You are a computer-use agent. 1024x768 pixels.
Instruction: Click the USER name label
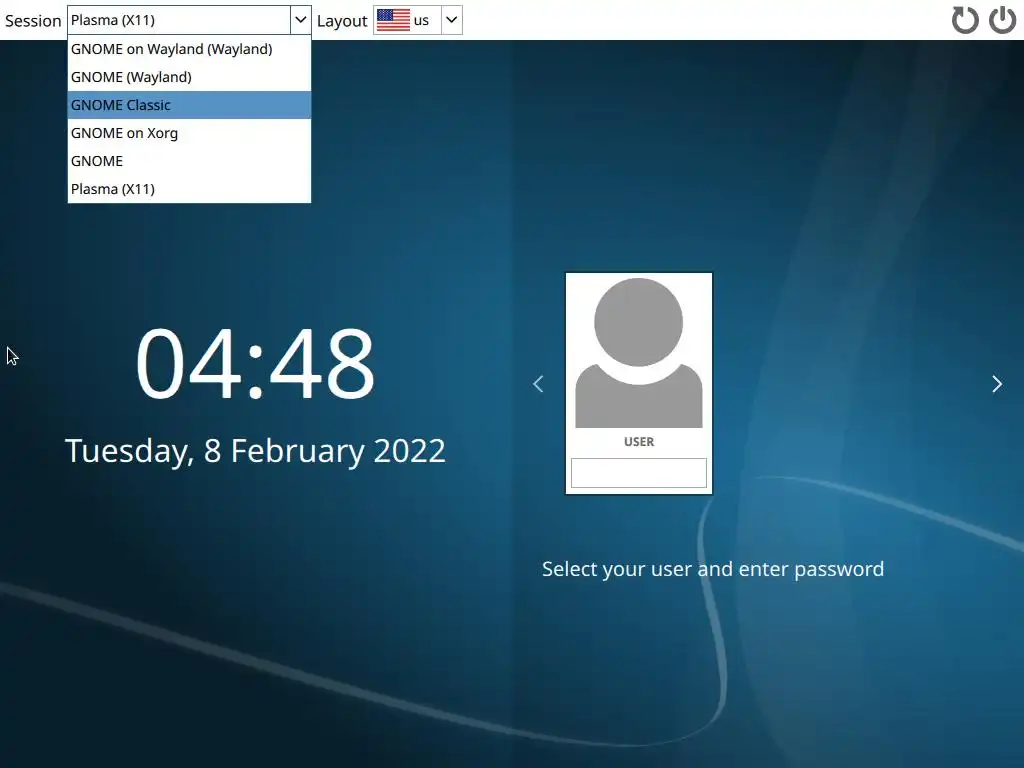(639, 442)
